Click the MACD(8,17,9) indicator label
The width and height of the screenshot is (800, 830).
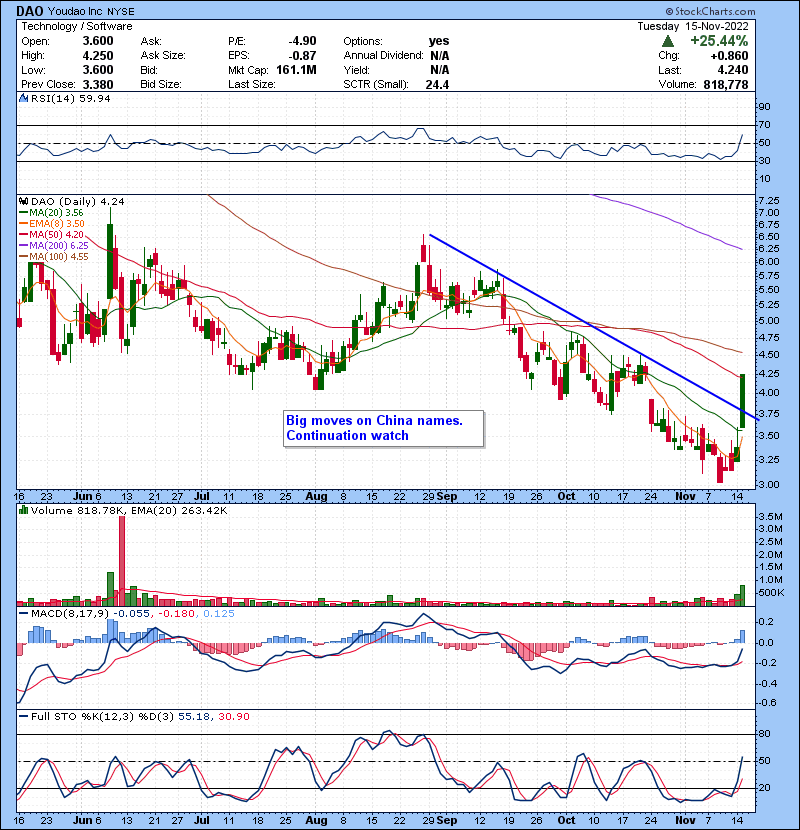click(70, 614)
